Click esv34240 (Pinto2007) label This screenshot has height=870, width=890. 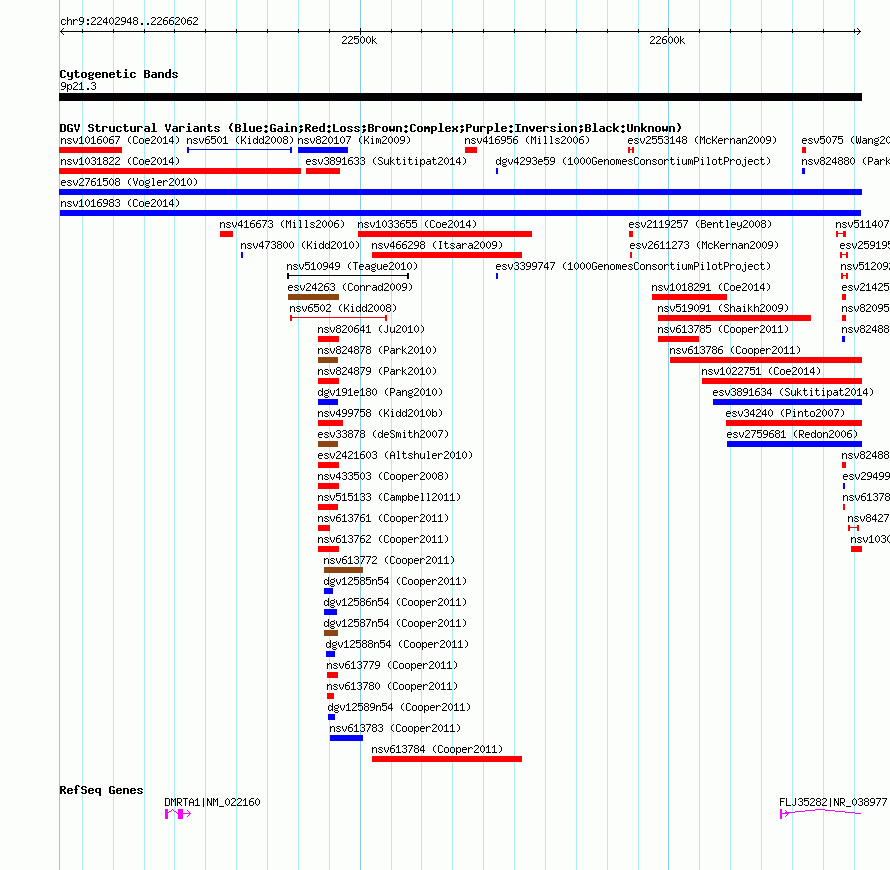785,413
